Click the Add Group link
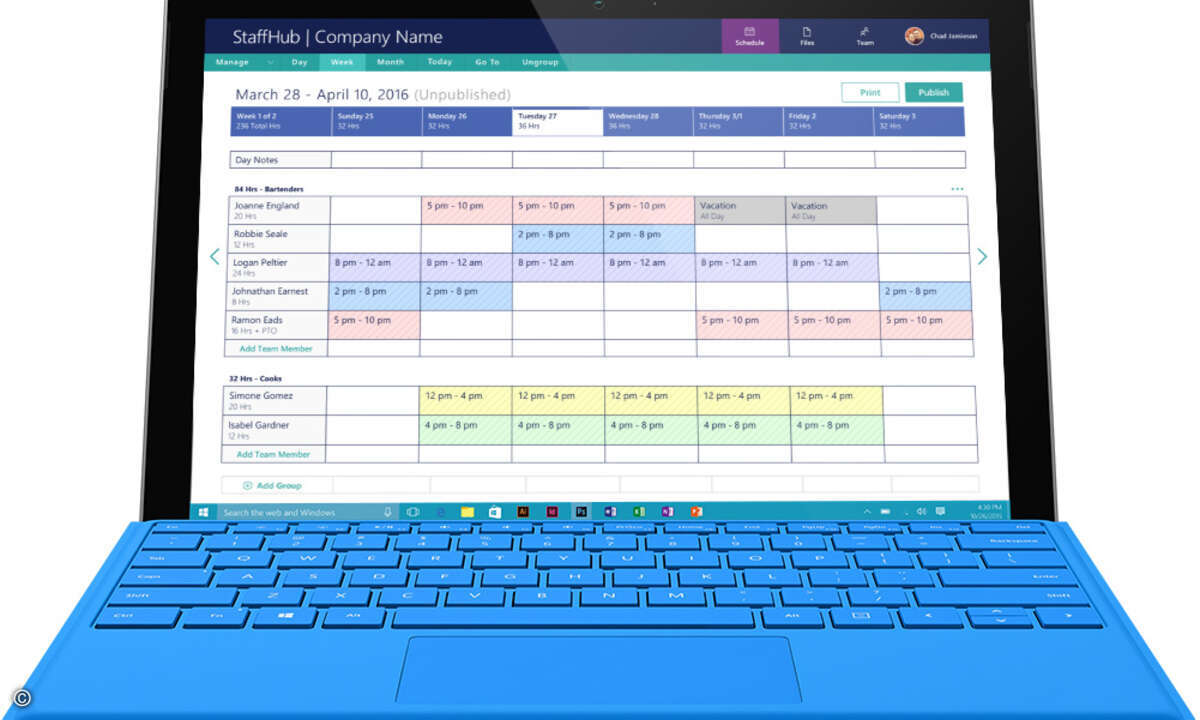The height and width of the screenshot is (720, 1200). point(279,486)
